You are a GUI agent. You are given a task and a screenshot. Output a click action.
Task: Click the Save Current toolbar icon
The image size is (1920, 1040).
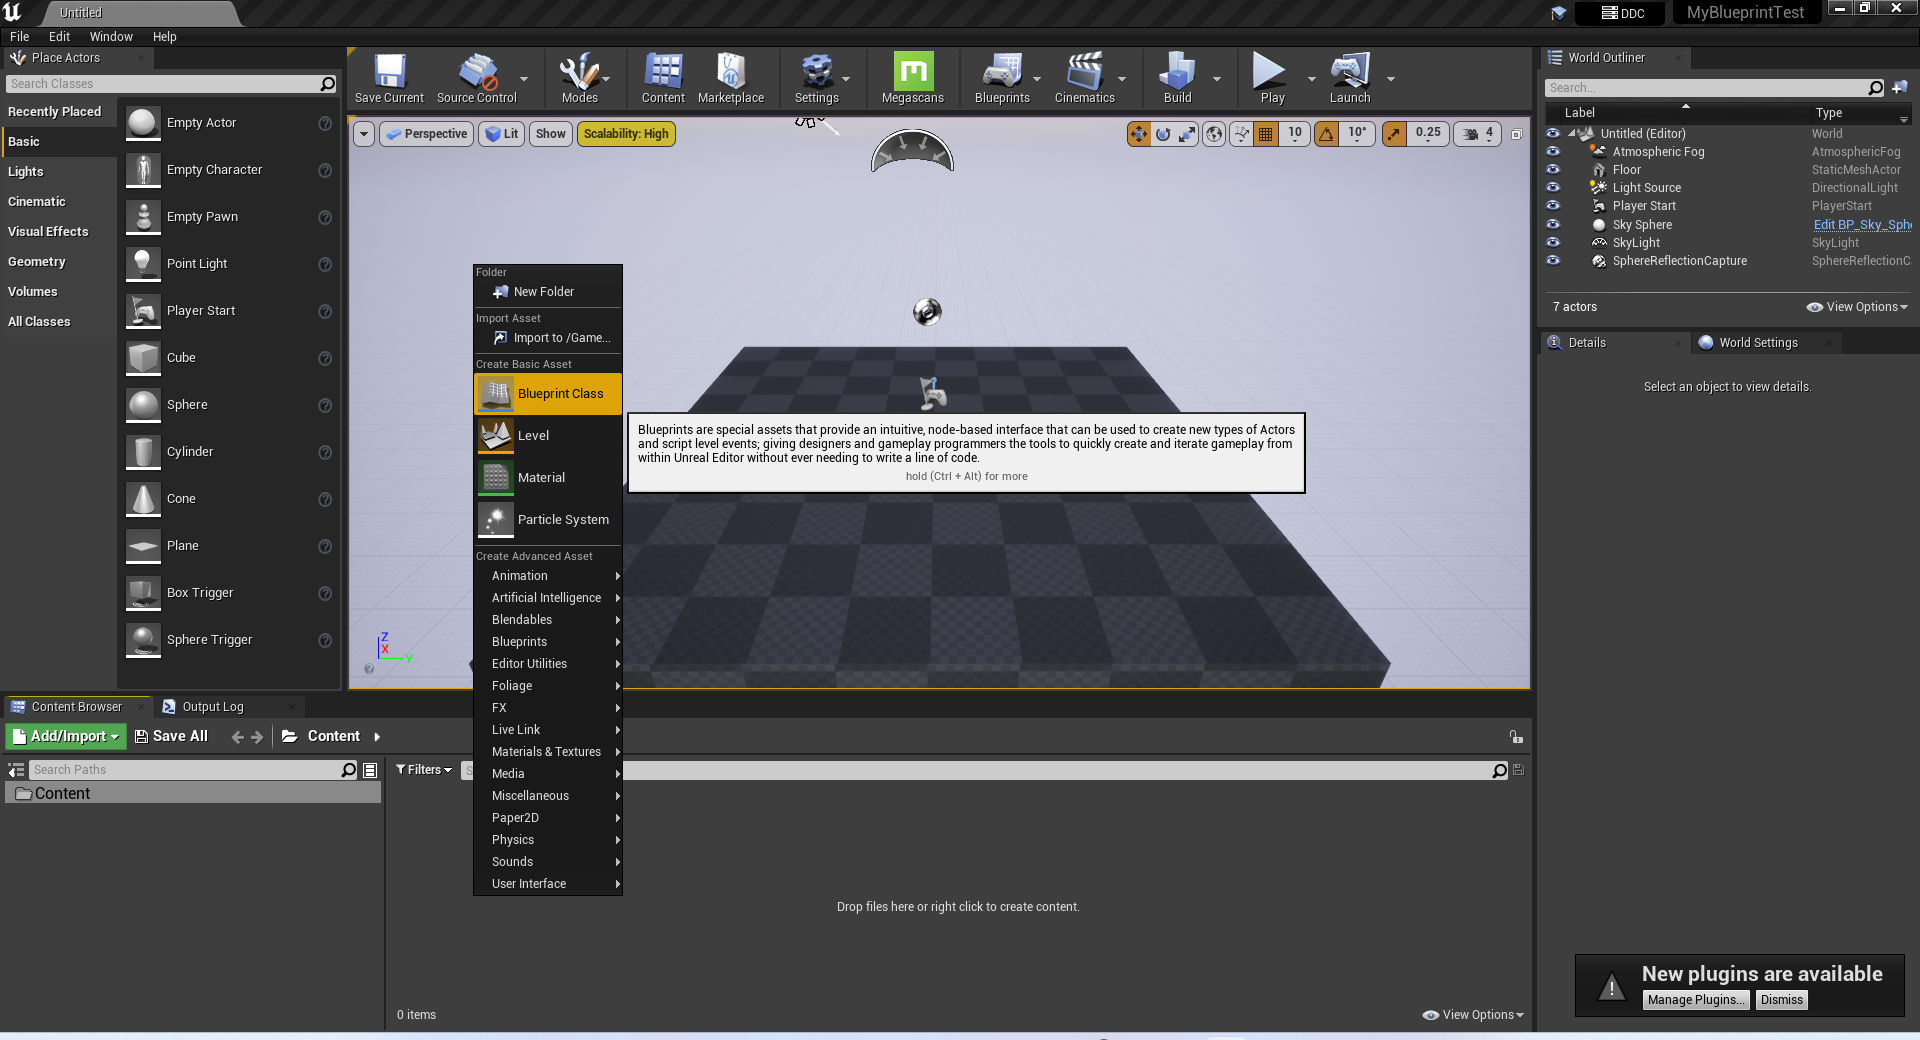[x=389, y=78]
